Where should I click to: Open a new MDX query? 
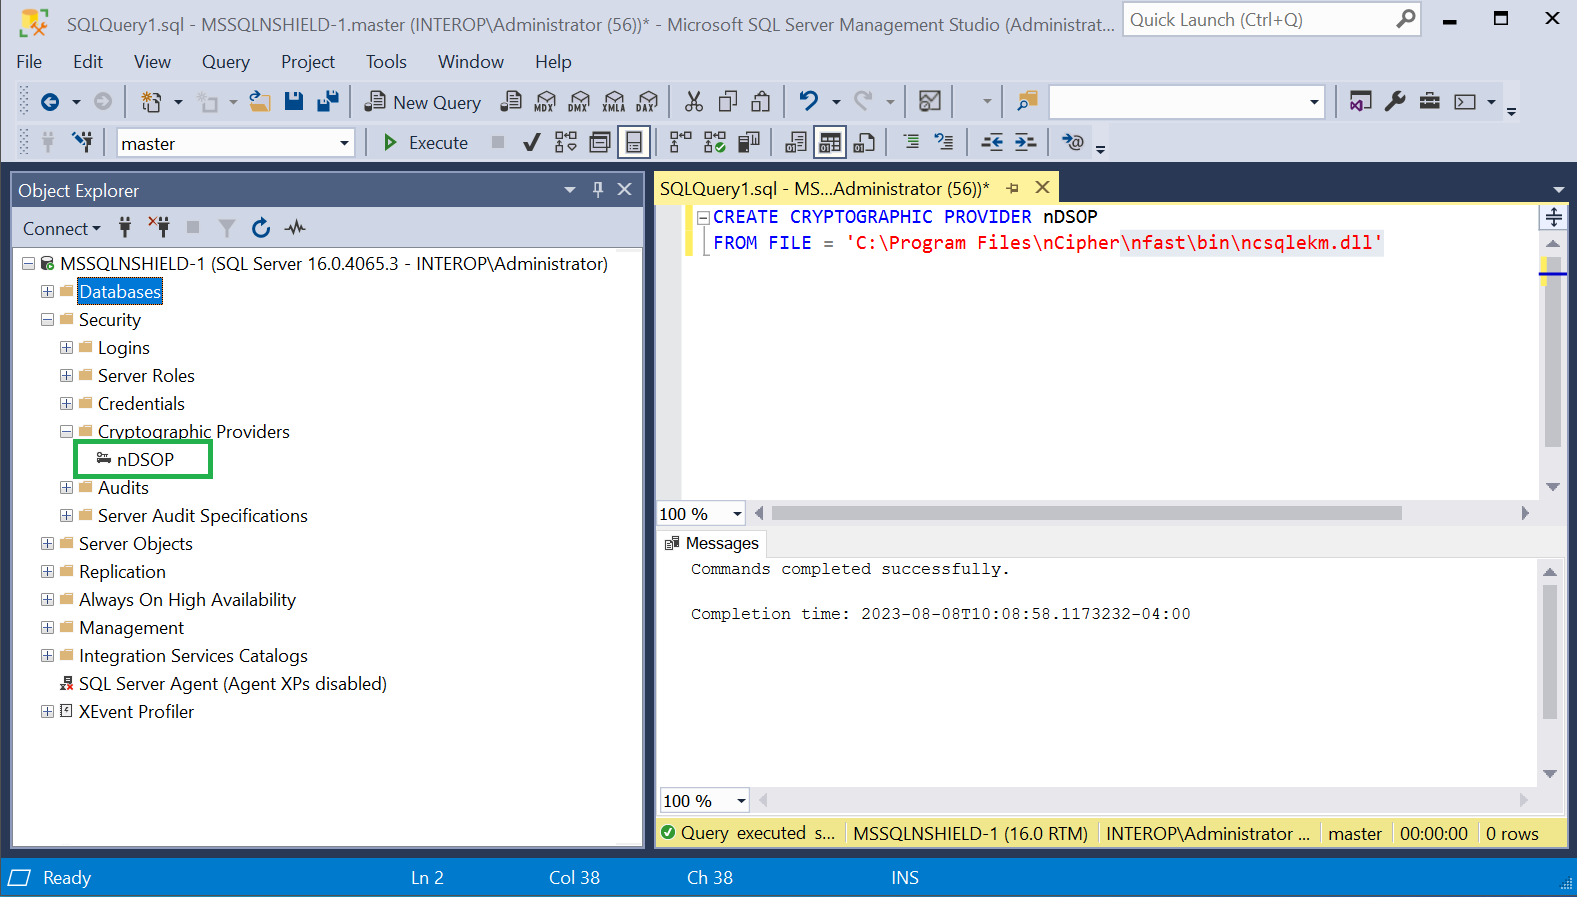(x=545, y=101)
